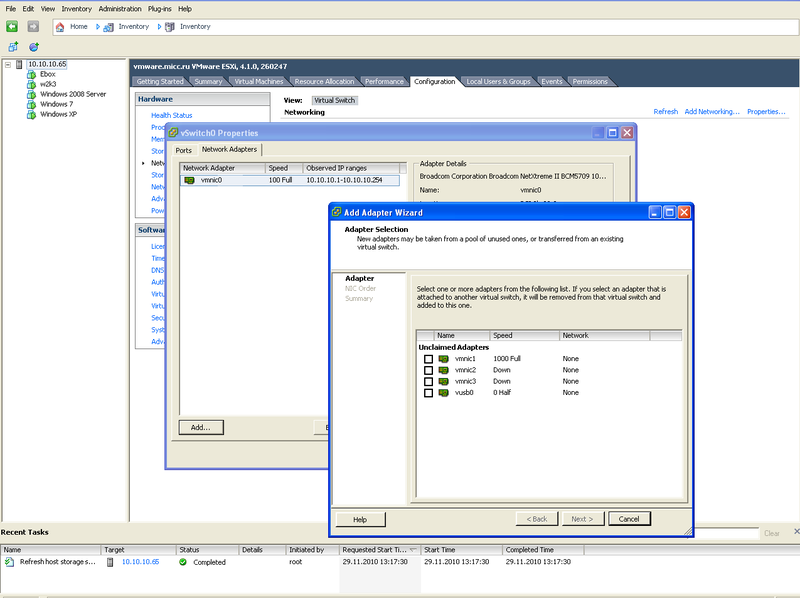This screenshot has height=598, width=800.
Task: Click the host server icon for 10.10.10.65
Action: coord(19,64)
